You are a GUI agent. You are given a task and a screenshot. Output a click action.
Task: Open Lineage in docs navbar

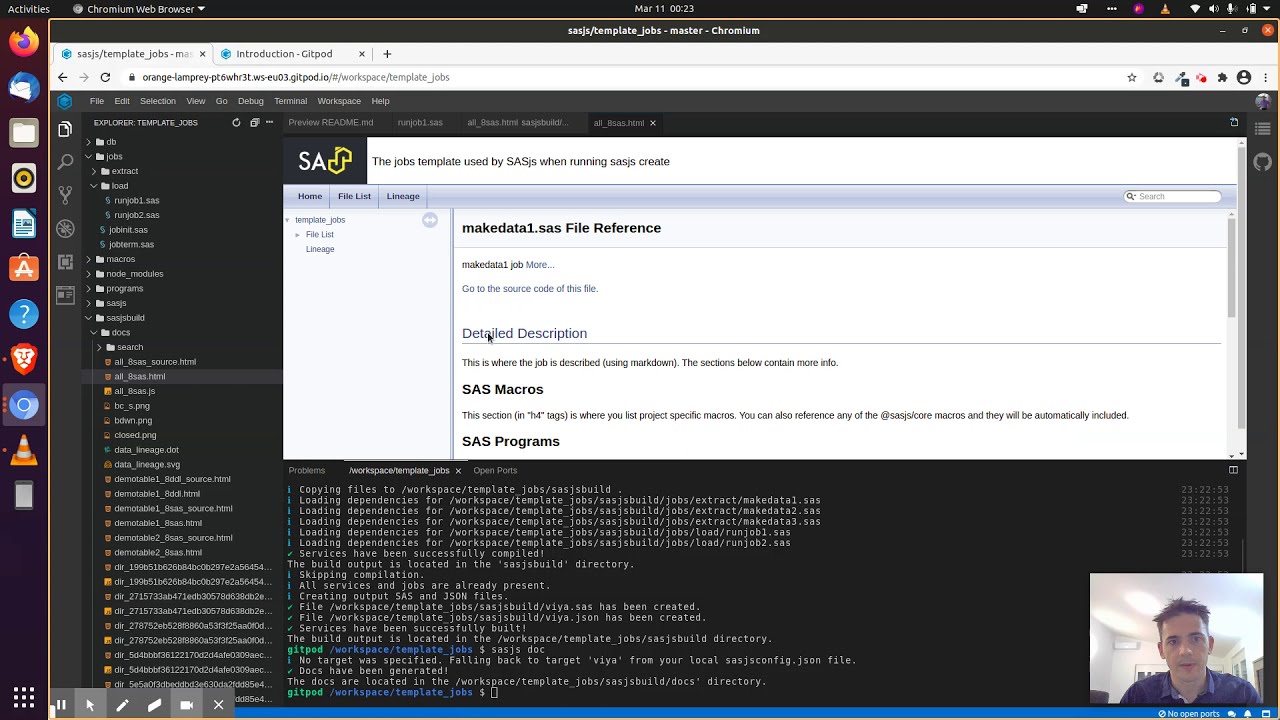(403, 196)
